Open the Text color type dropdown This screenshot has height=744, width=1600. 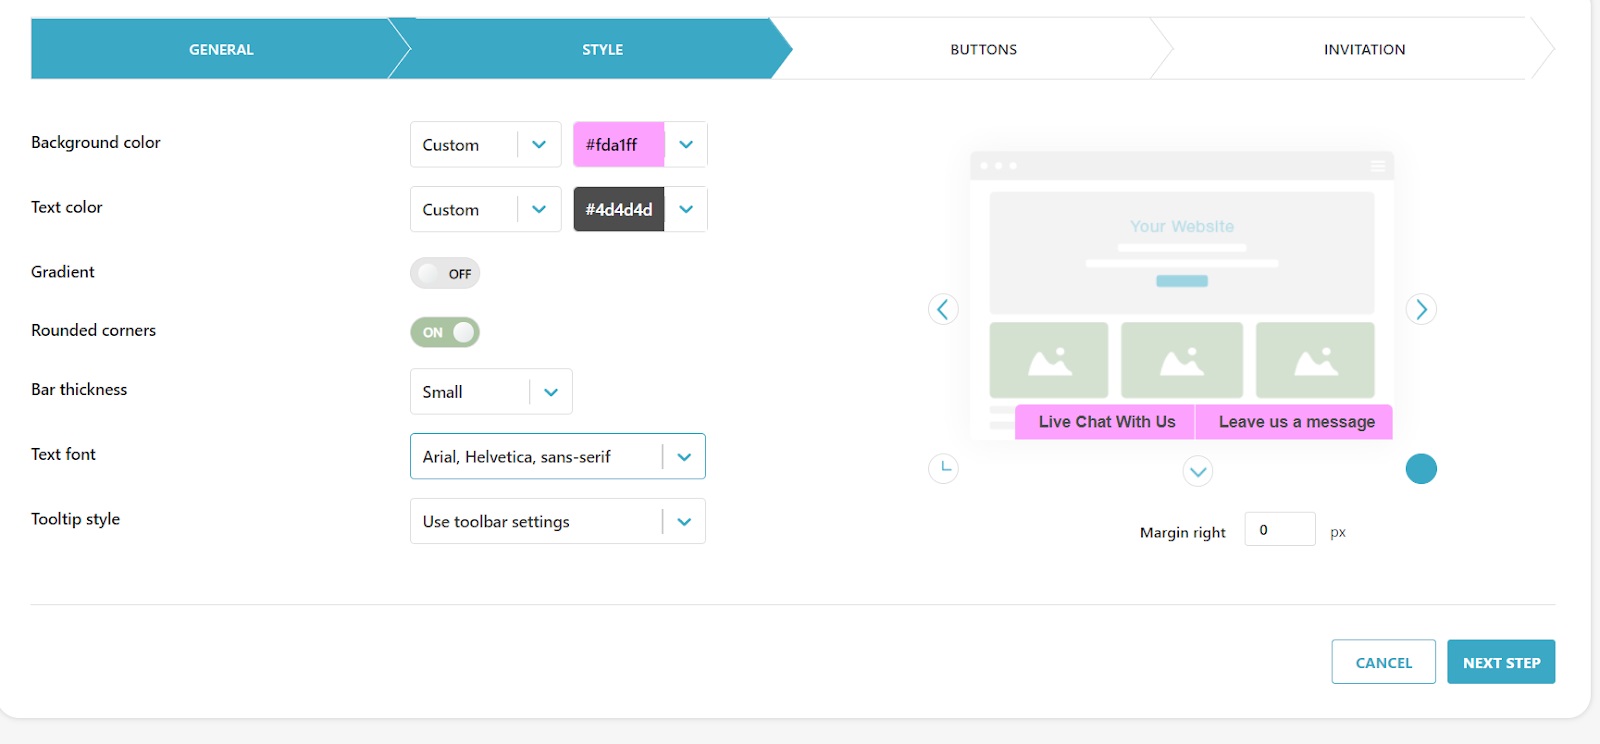coord(485,210)
